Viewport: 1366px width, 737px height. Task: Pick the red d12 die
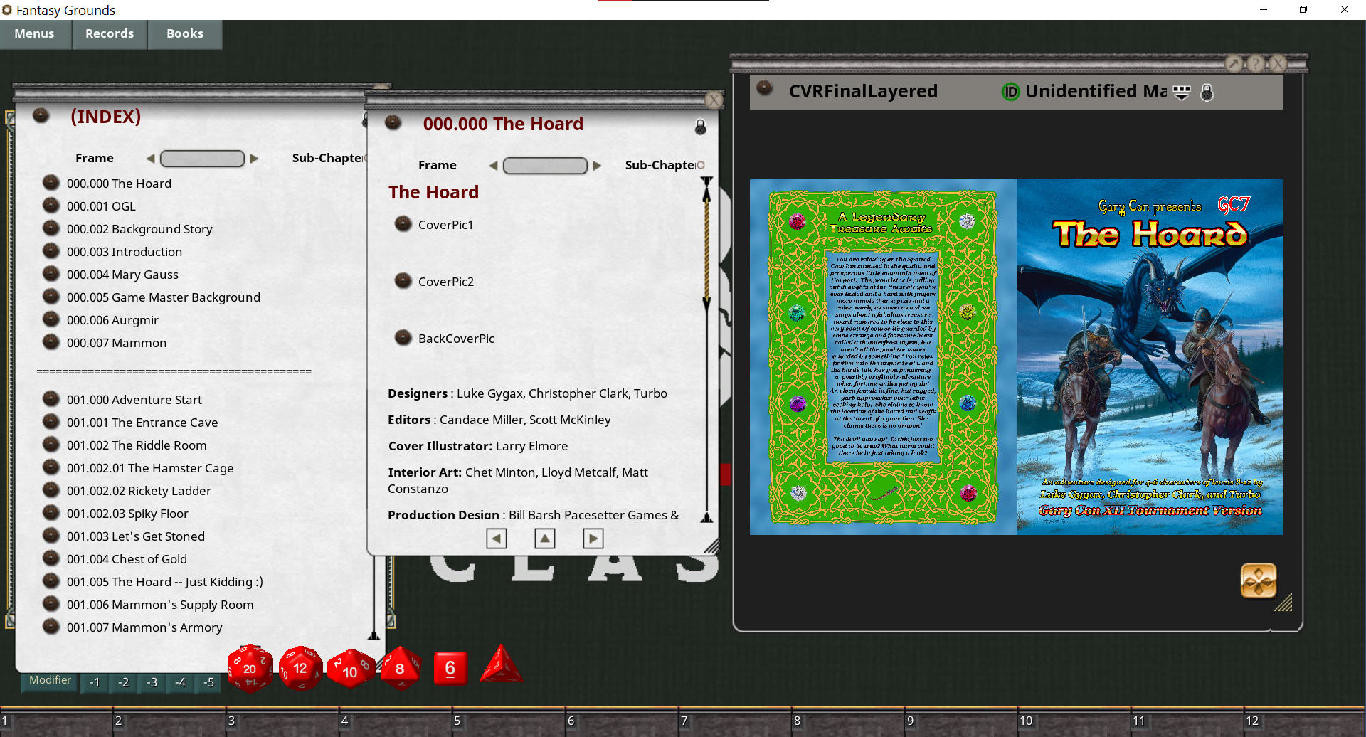click(300, 668)
